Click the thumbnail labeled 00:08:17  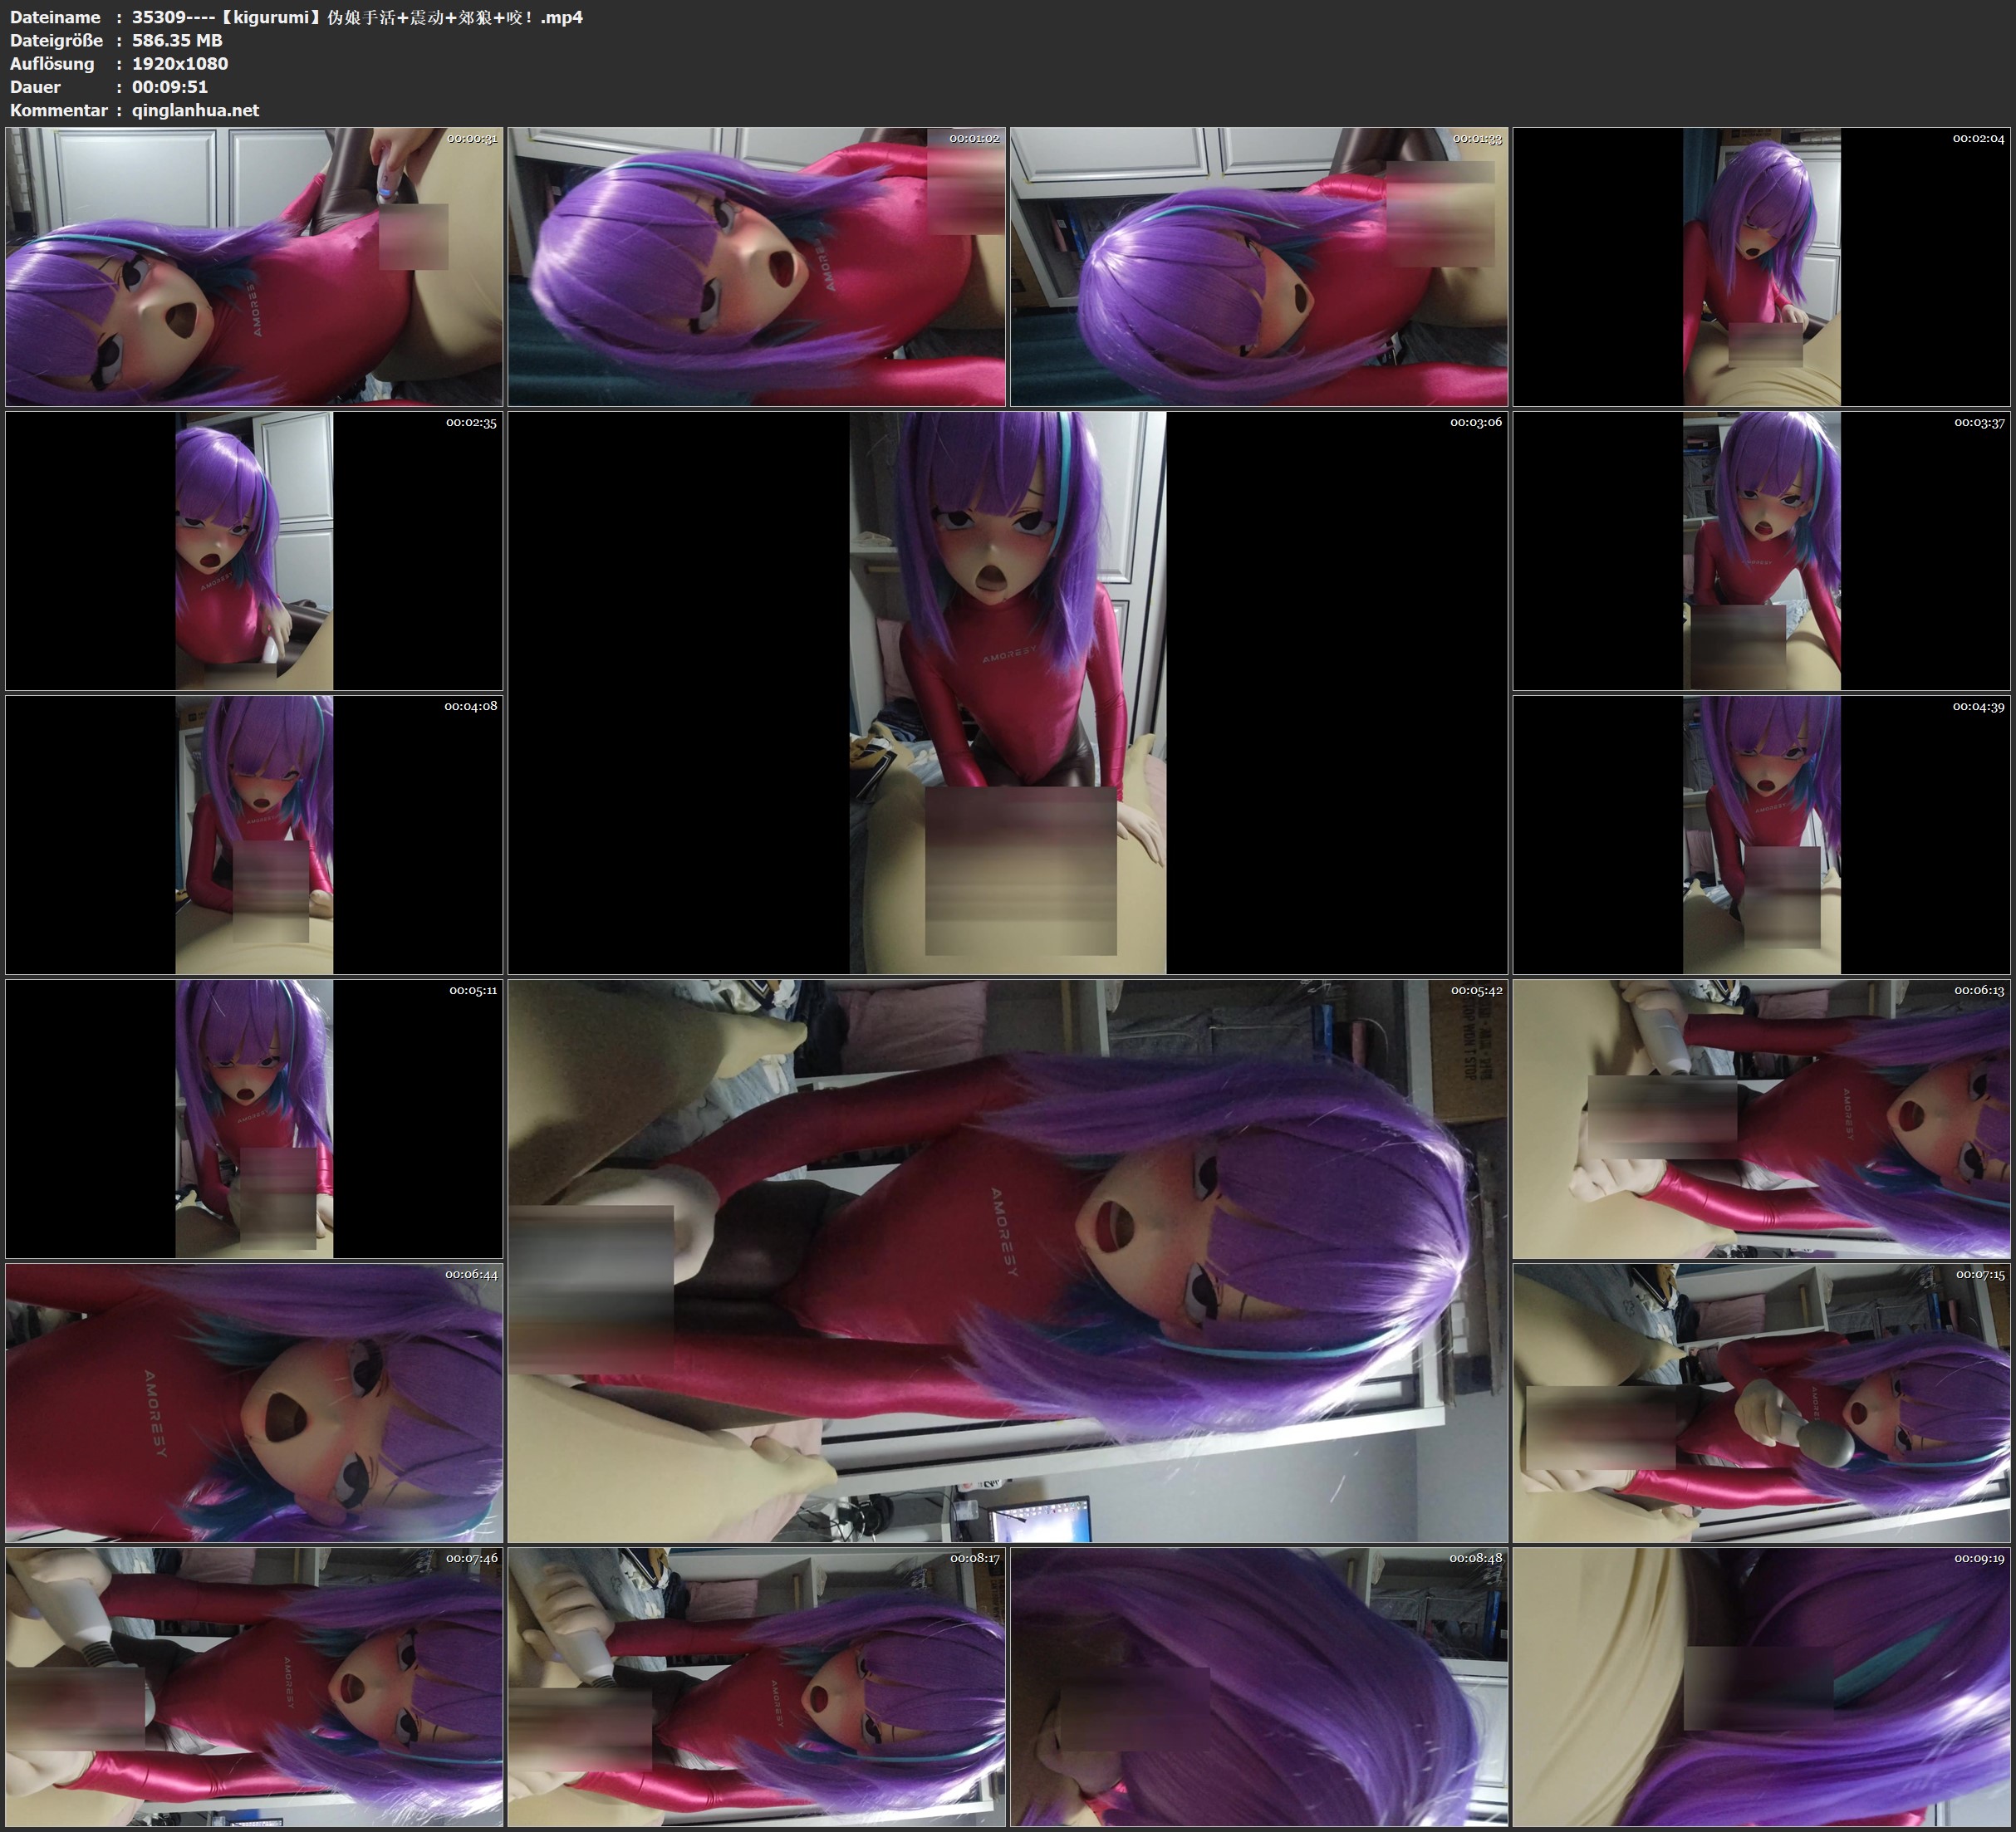[x=756, y=1686]
